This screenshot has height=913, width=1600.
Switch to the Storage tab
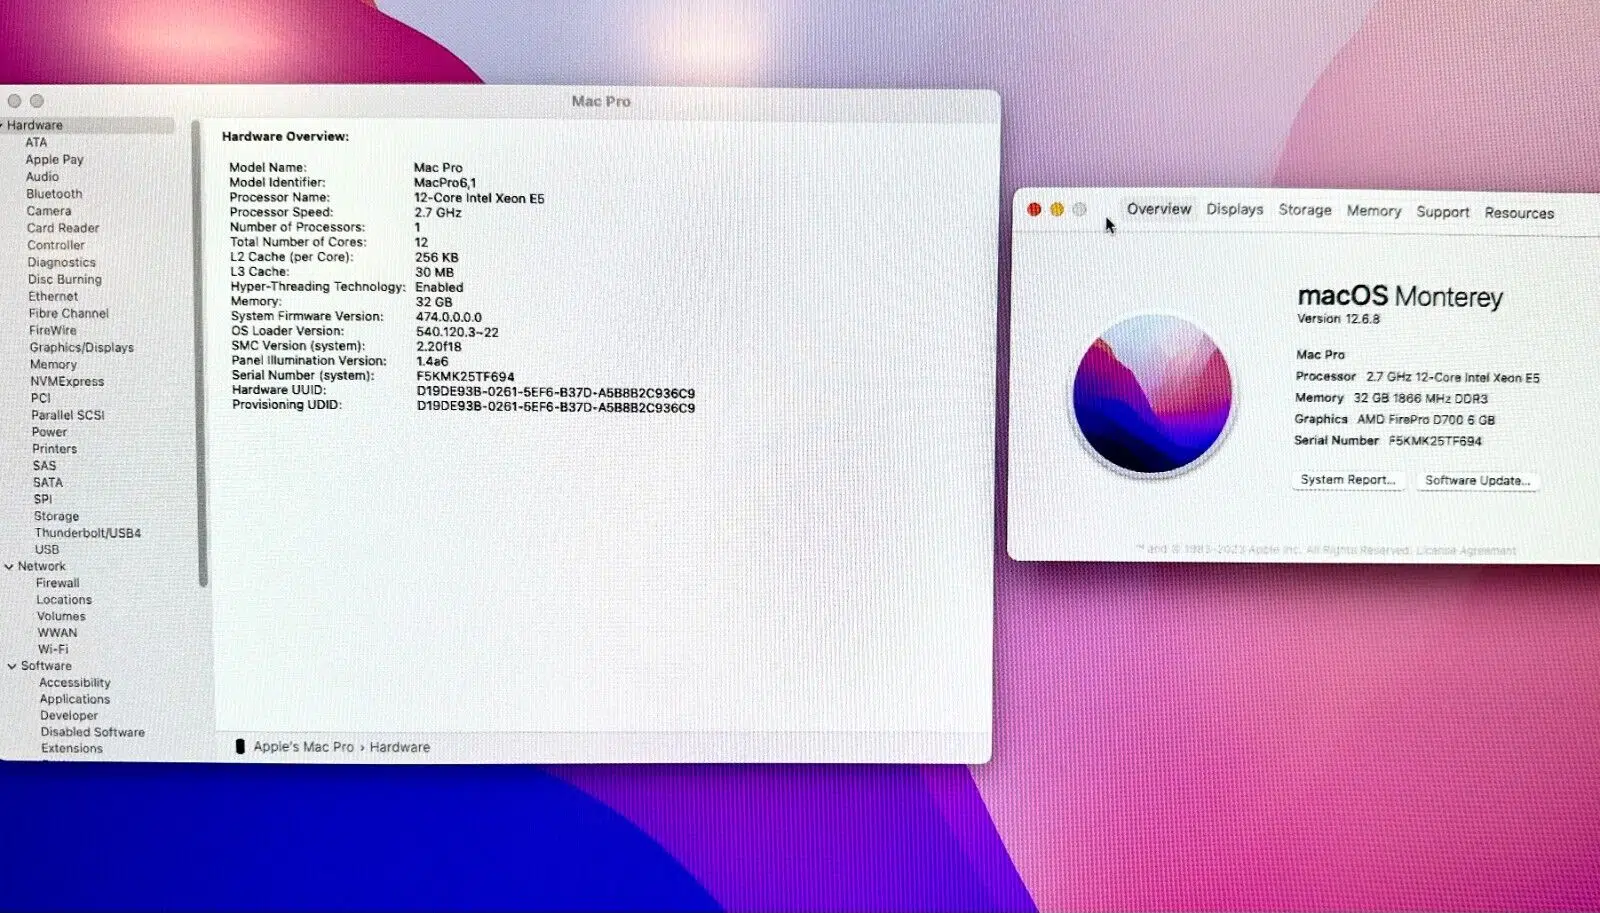point(1305,210)
